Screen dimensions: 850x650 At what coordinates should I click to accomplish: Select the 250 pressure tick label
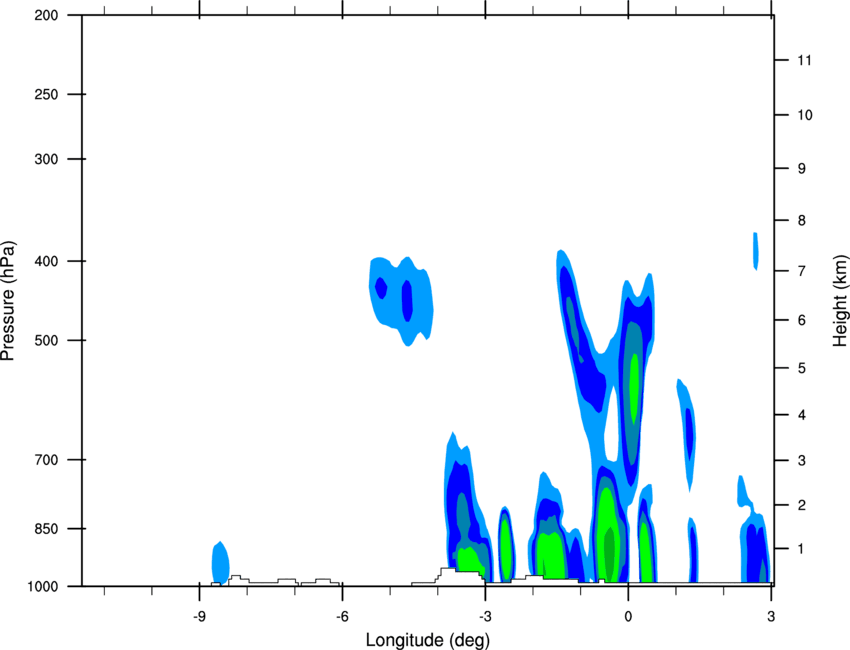click(47, 94)
